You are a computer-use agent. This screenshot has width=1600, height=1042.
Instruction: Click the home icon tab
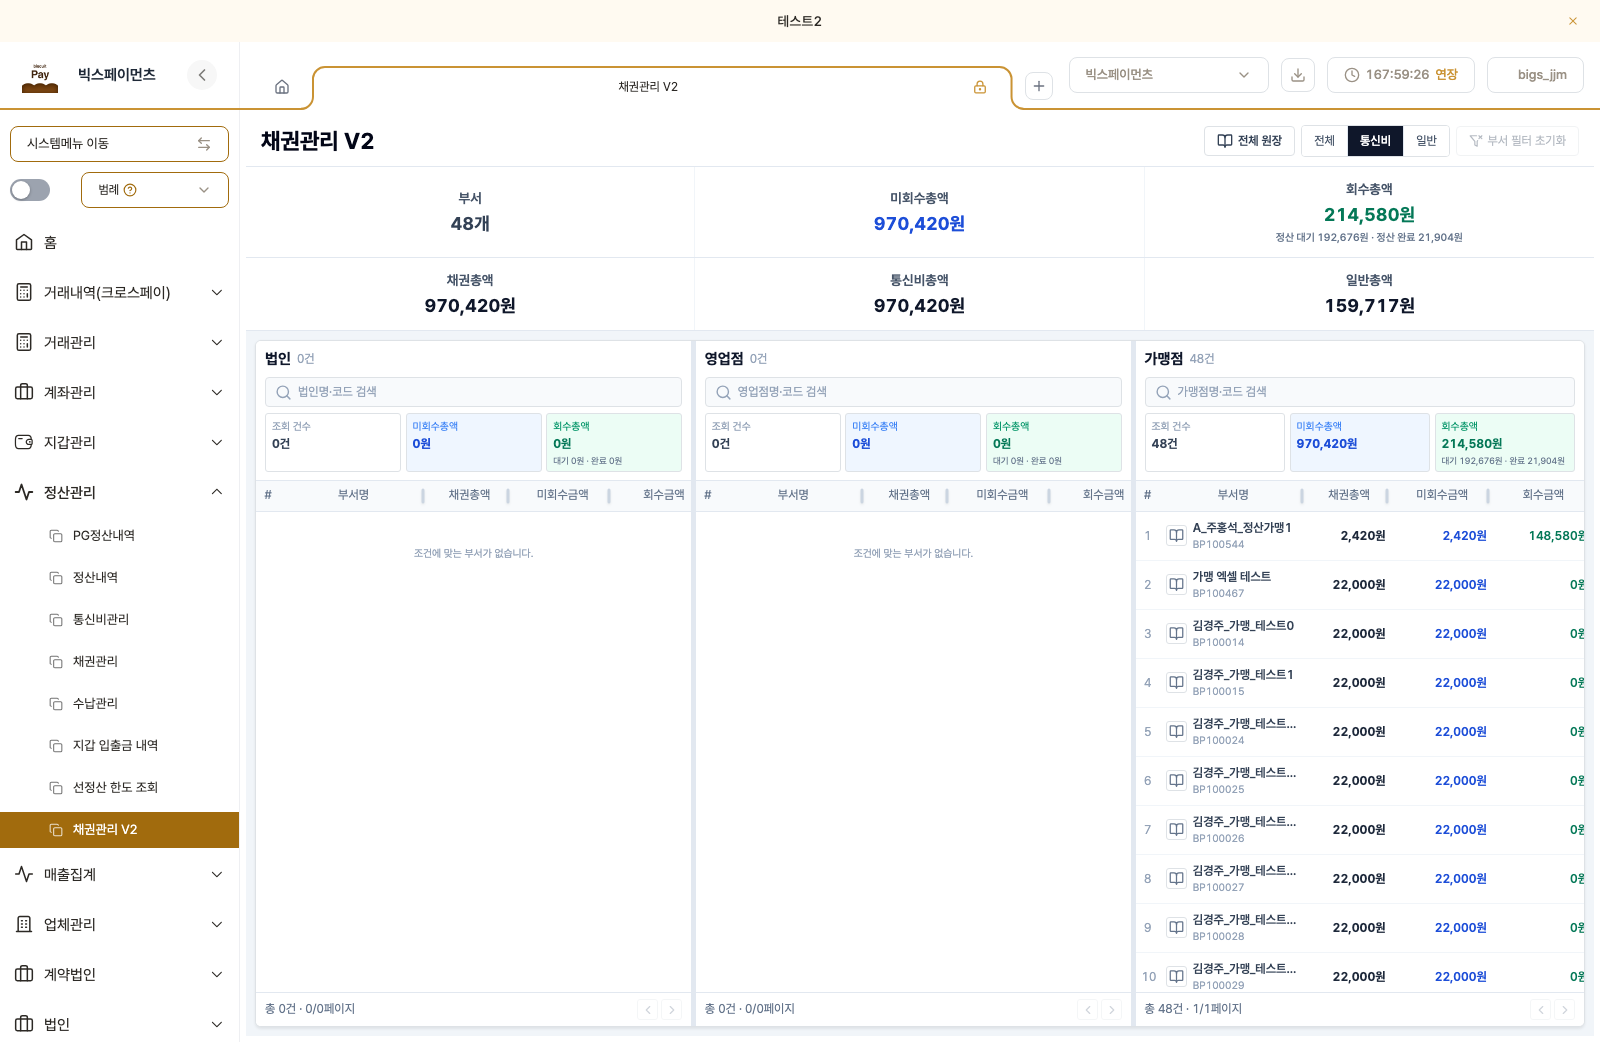click(282, 87)
